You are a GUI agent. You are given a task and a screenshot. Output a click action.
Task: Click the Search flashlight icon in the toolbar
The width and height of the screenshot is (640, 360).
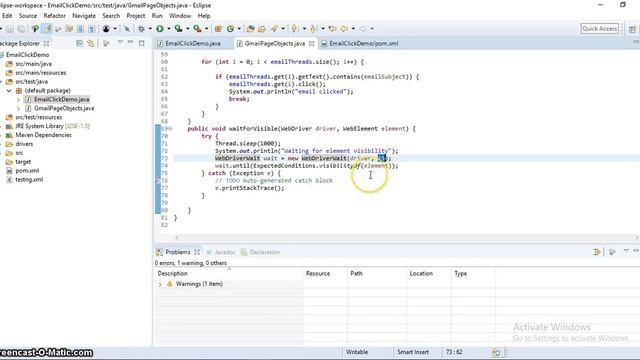coord(274,29)
